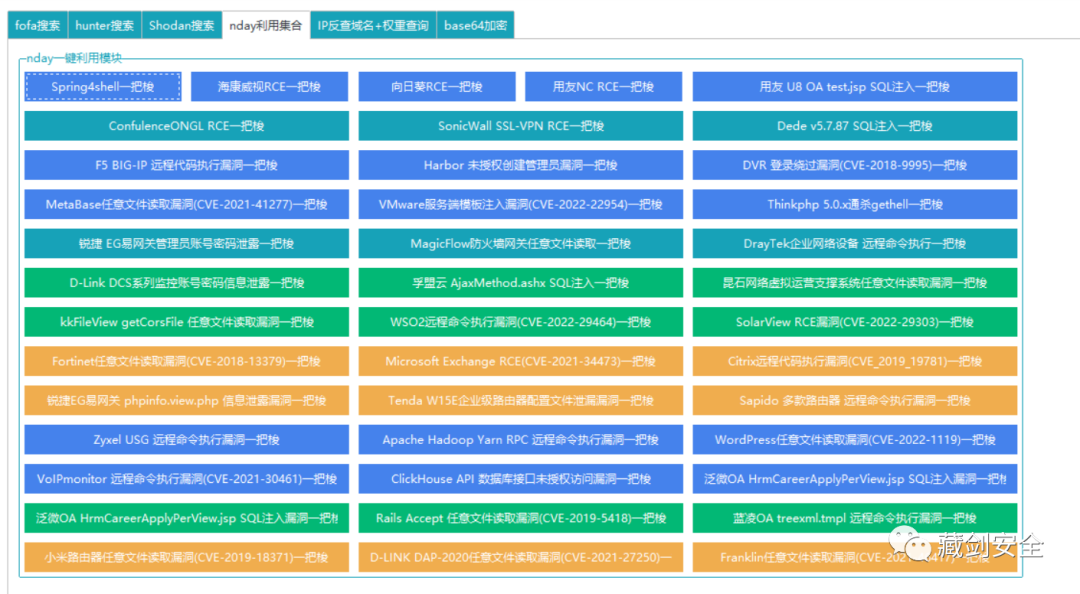The image size is (1080, 594).
Task: Click DrayTek企业网络设备 远程命令执行 button
Action: pyautogui.click(x=855, y=244)
